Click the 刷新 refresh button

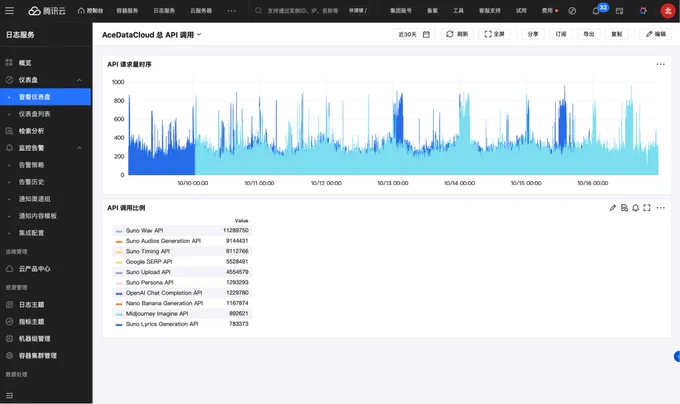click(457, 34)
